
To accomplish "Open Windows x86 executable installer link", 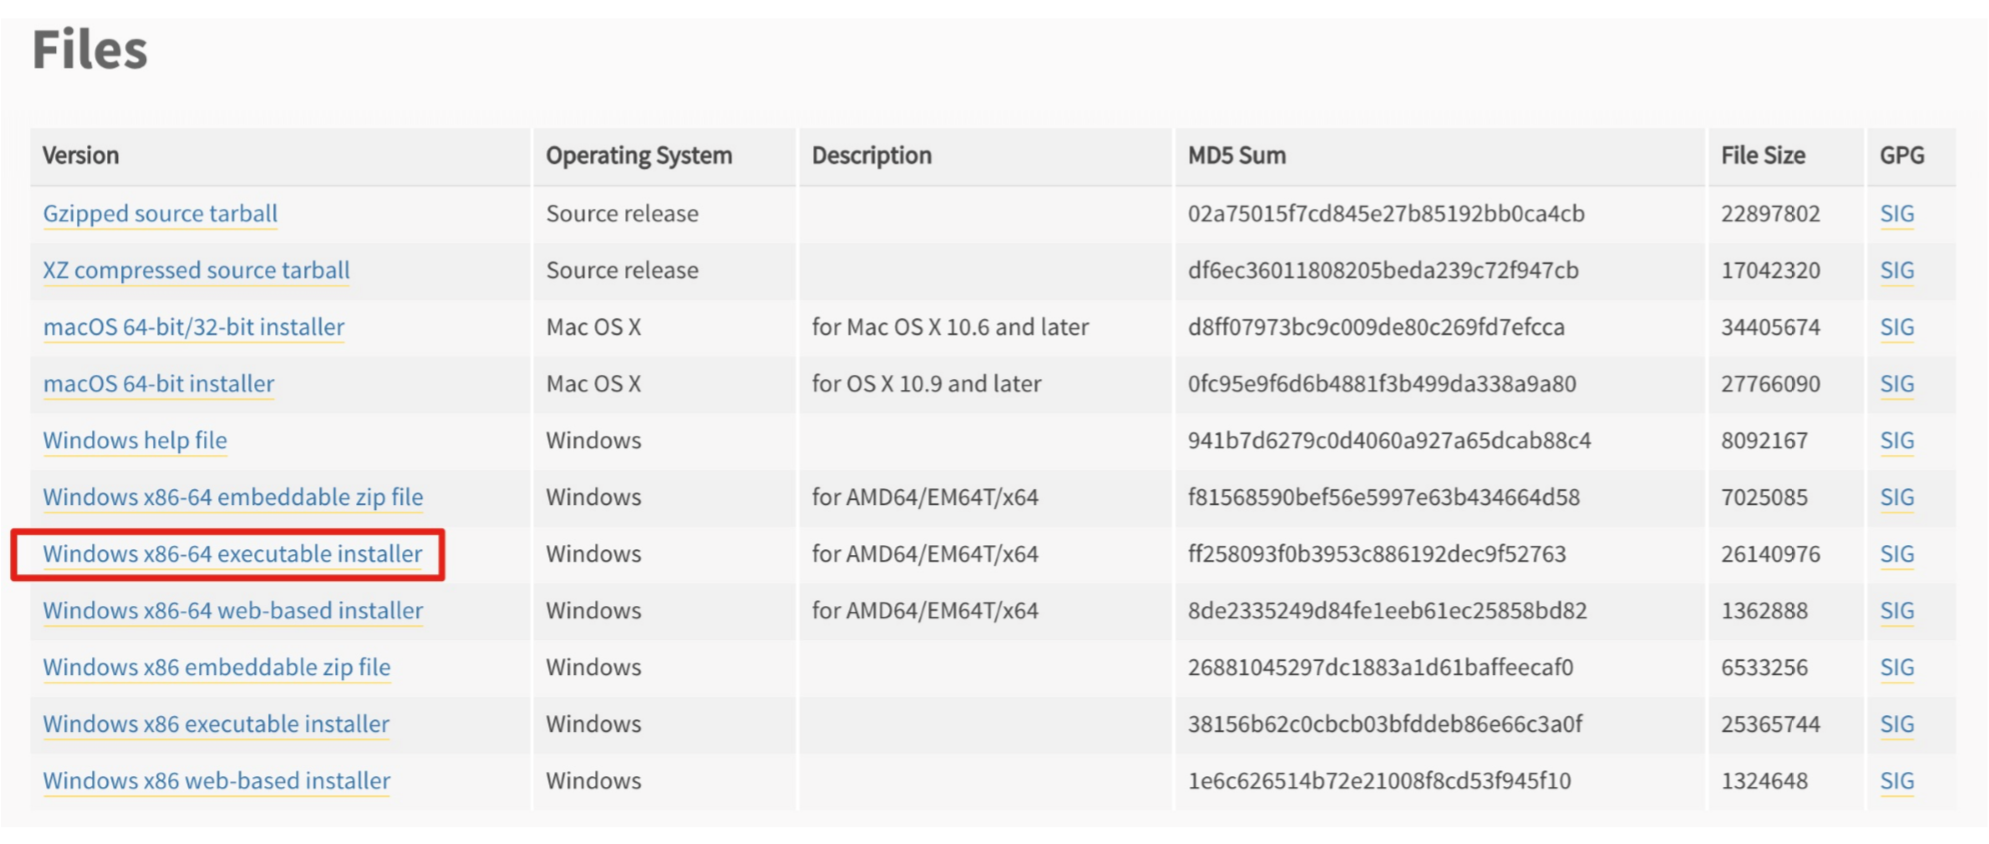I will tap(216, 724).
